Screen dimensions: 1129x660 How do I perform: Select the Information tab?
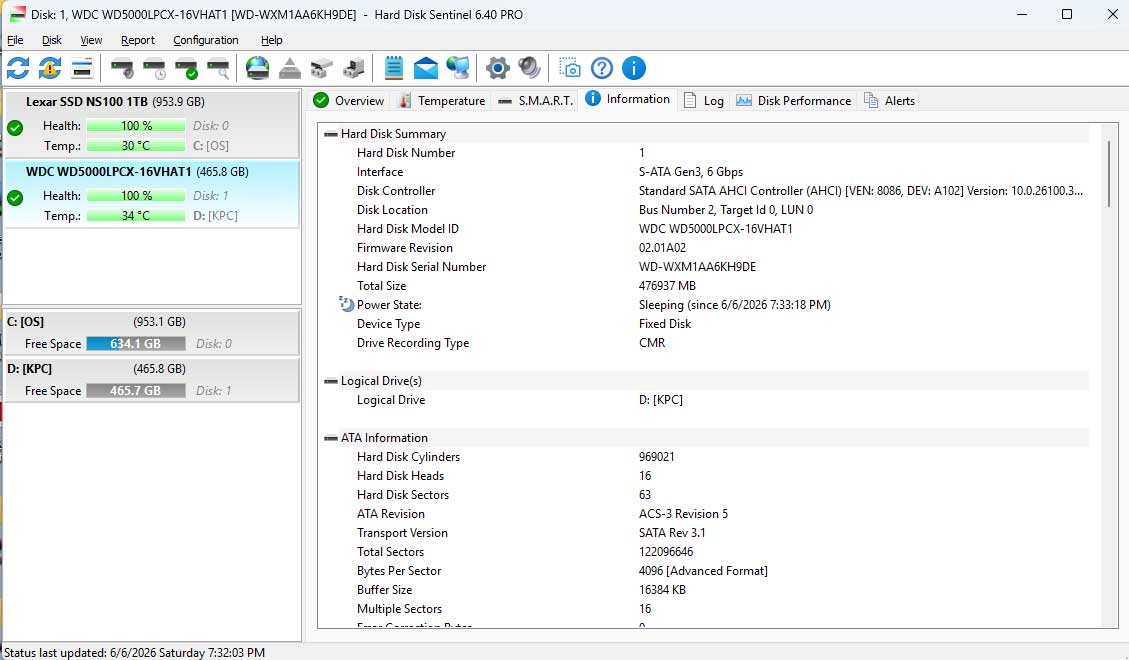(x=628, y=99)
